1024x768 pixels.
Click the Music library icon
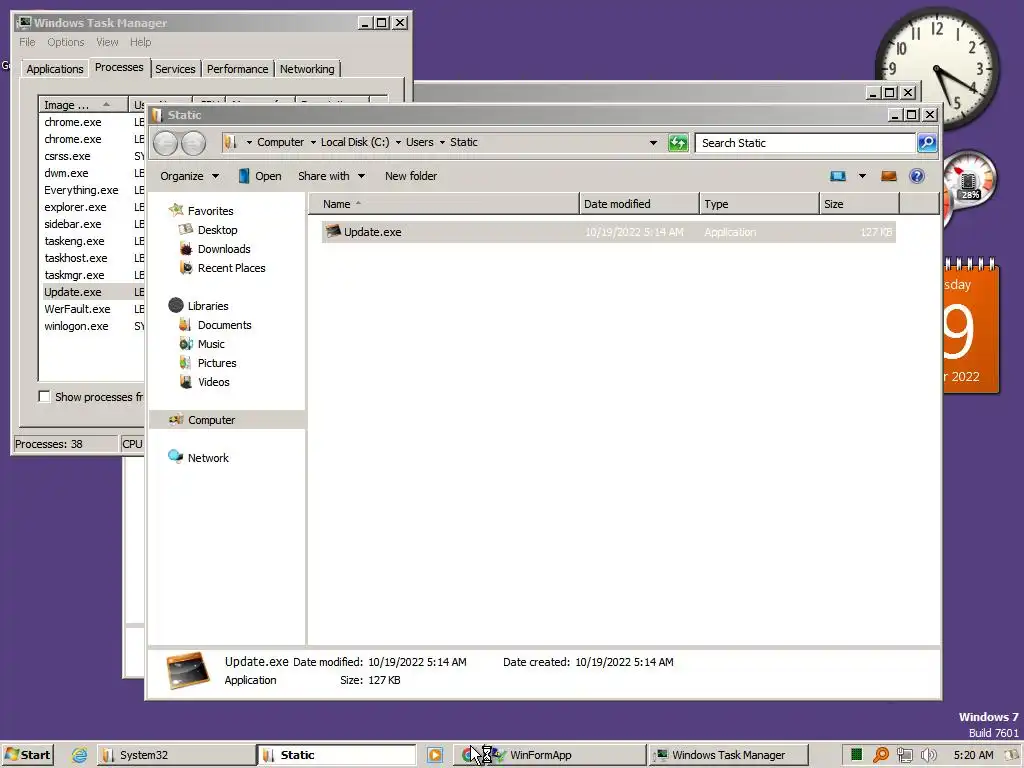click(186, 344)
